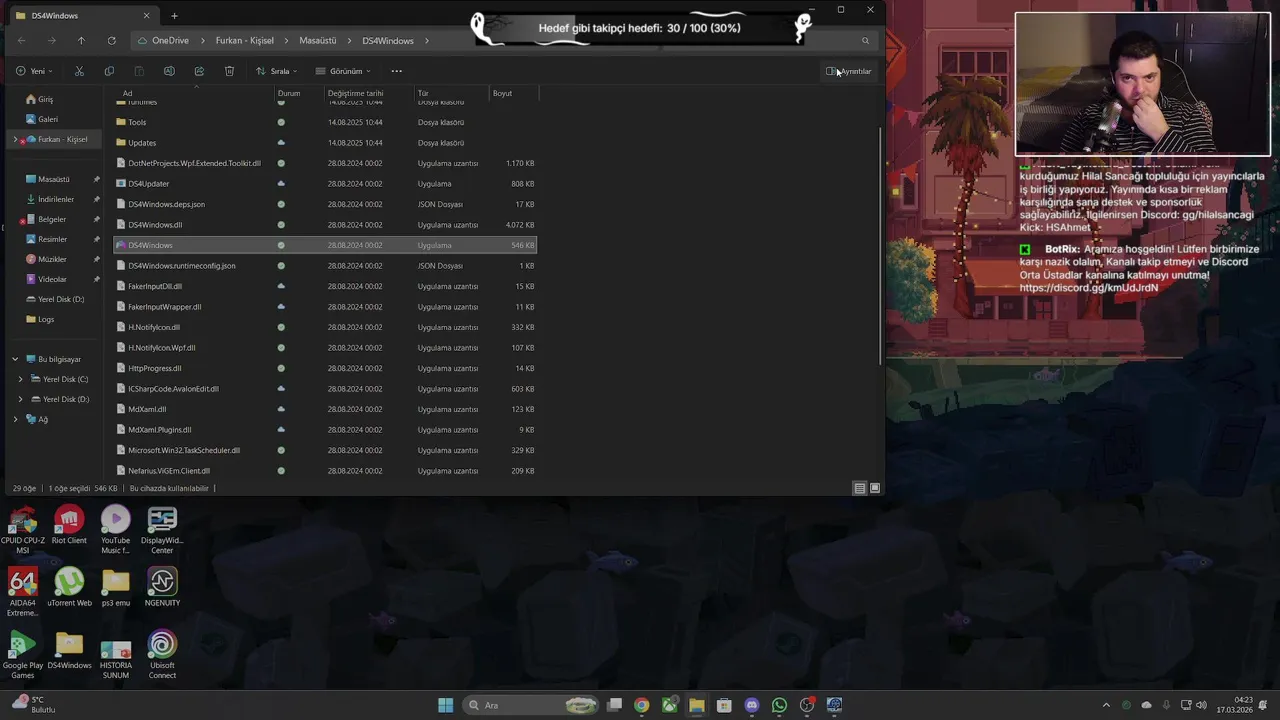Open AIDA64 Extreme desktop icon

[x=22, y=592]
